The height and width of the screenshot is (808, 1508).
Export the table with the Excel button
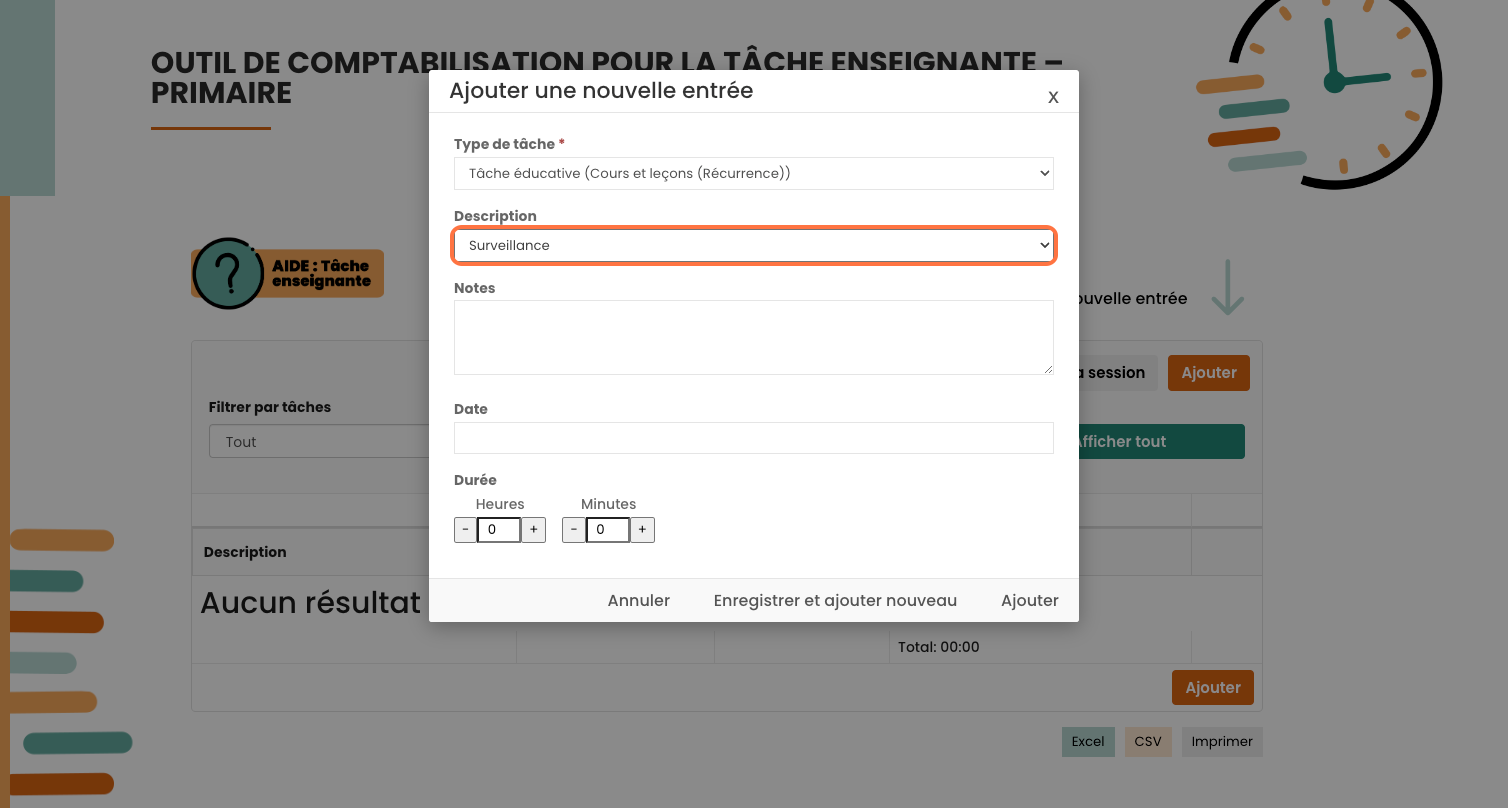pos(1088,742)
